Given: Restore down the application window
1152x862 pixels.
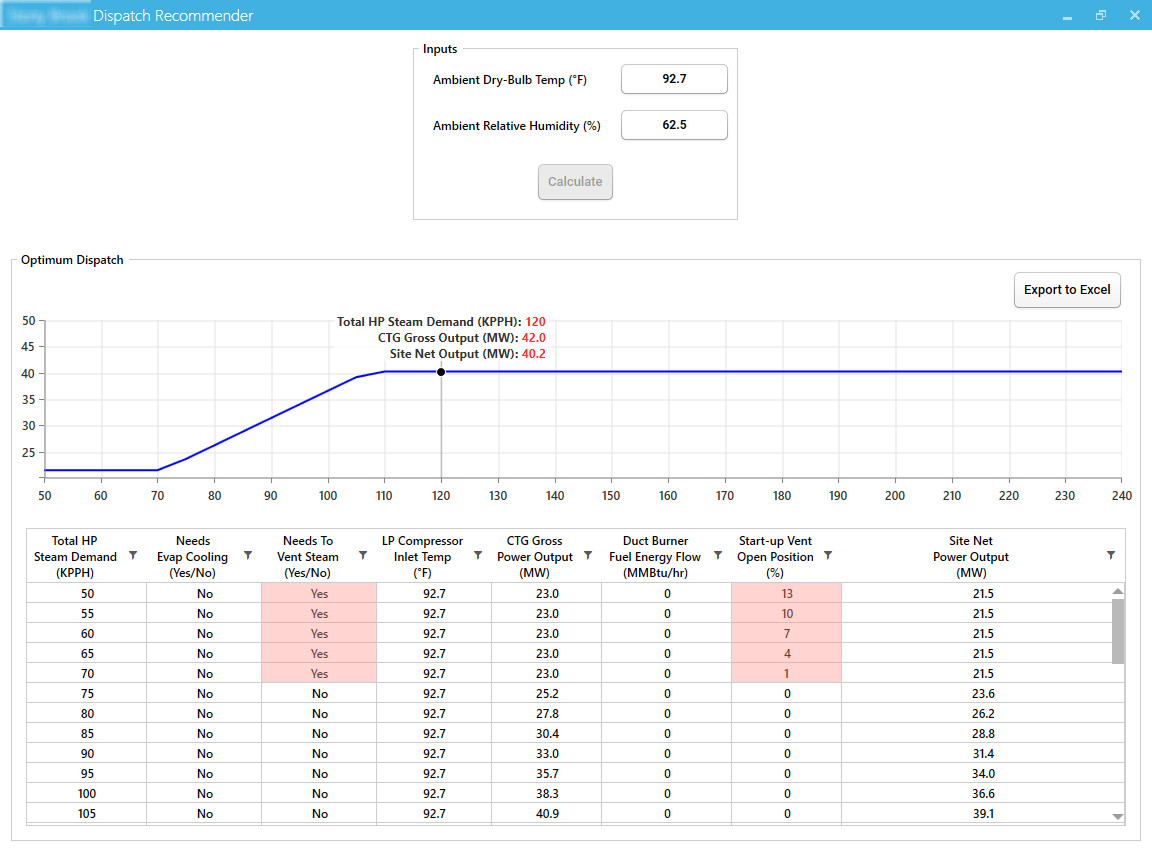Looking at the screenshot, I should [x=1100, y=15].
